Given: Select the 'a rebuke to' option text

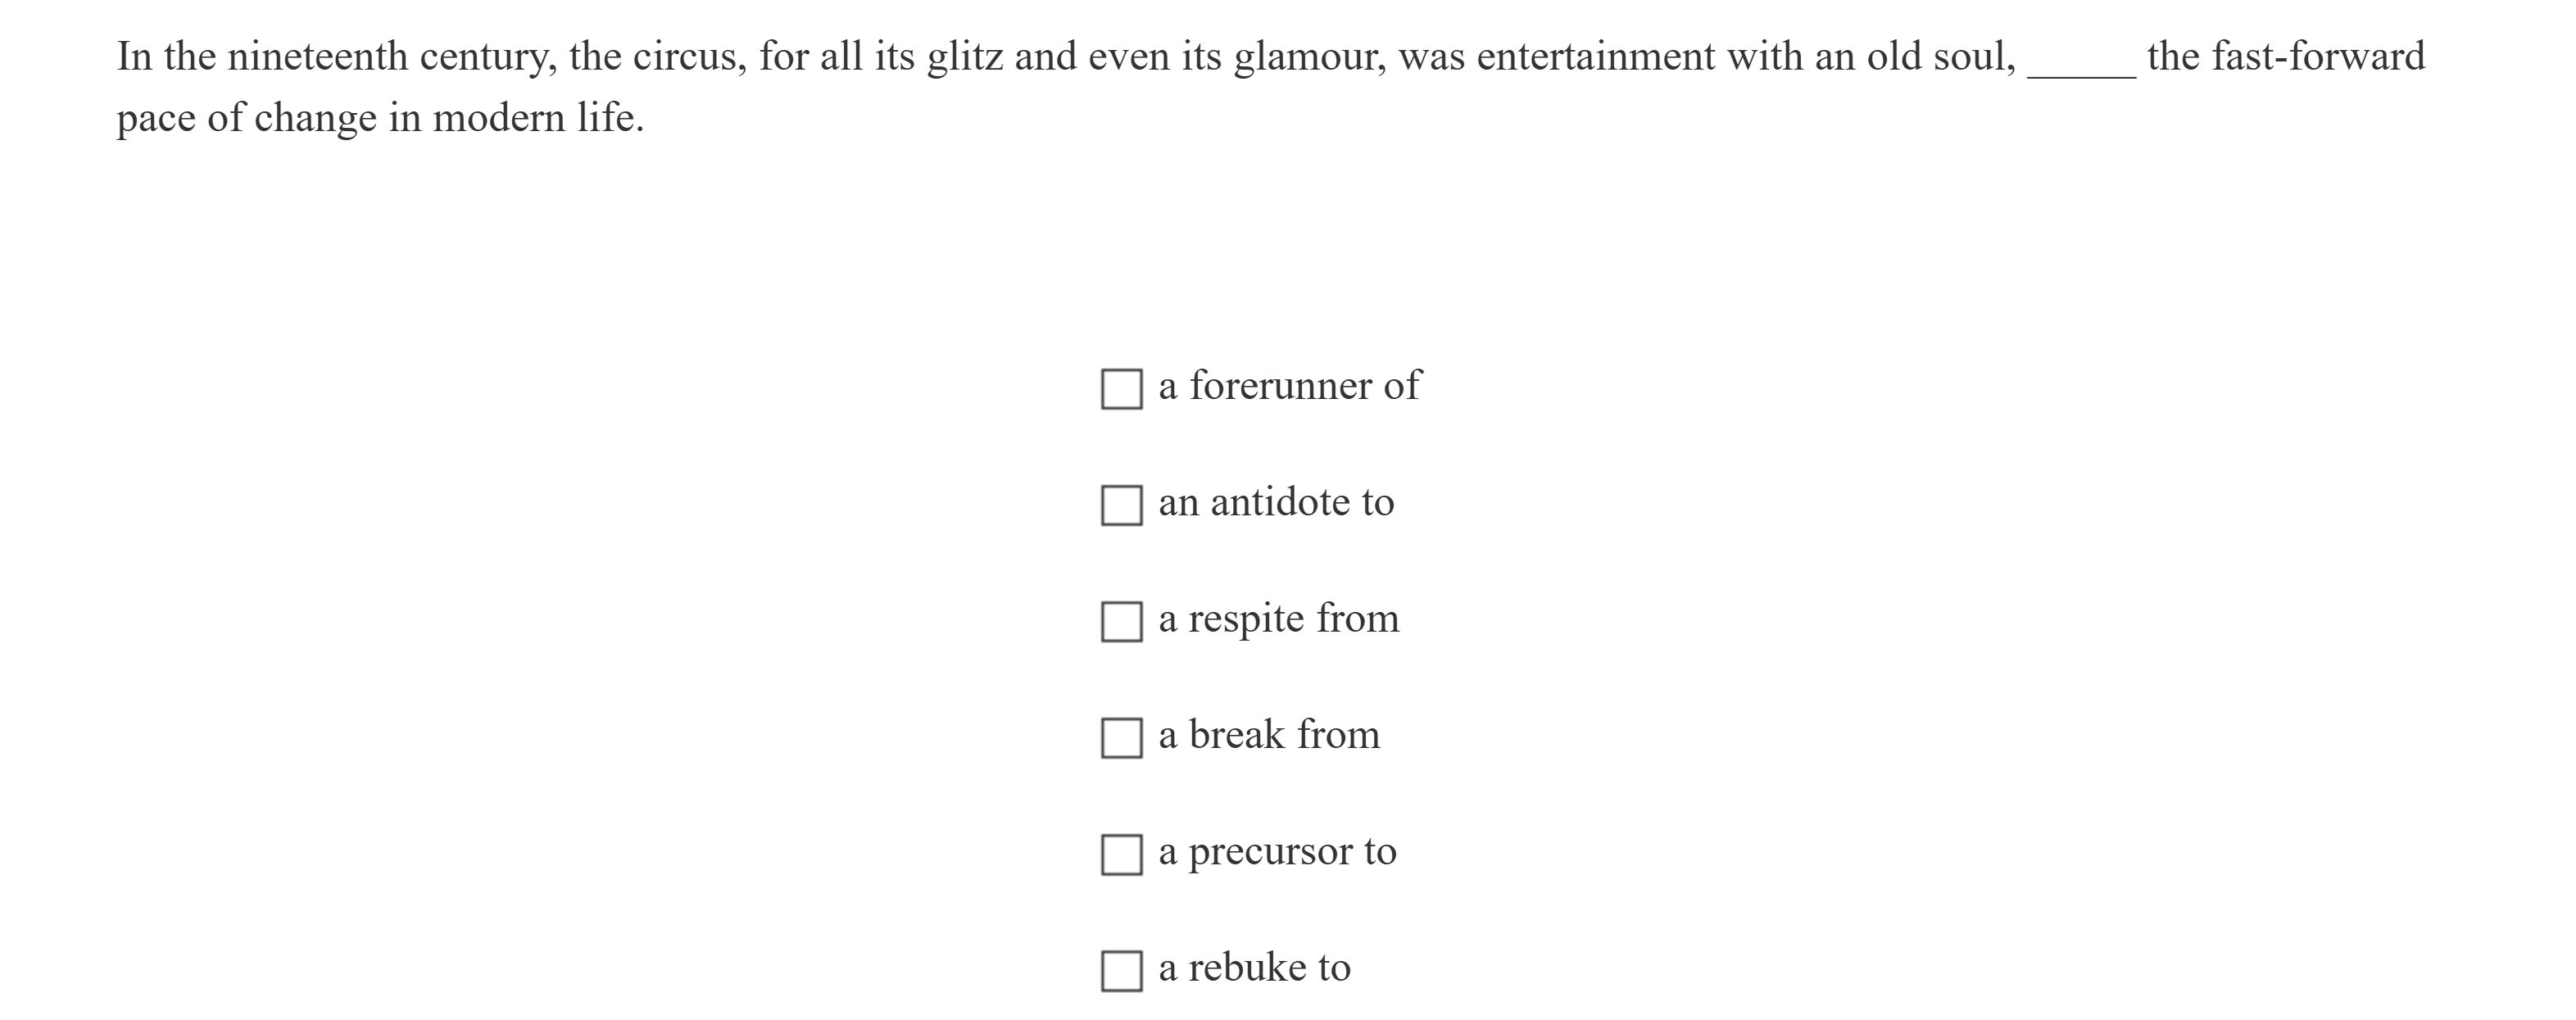Looking at the screenshot, I should 1254,968.
